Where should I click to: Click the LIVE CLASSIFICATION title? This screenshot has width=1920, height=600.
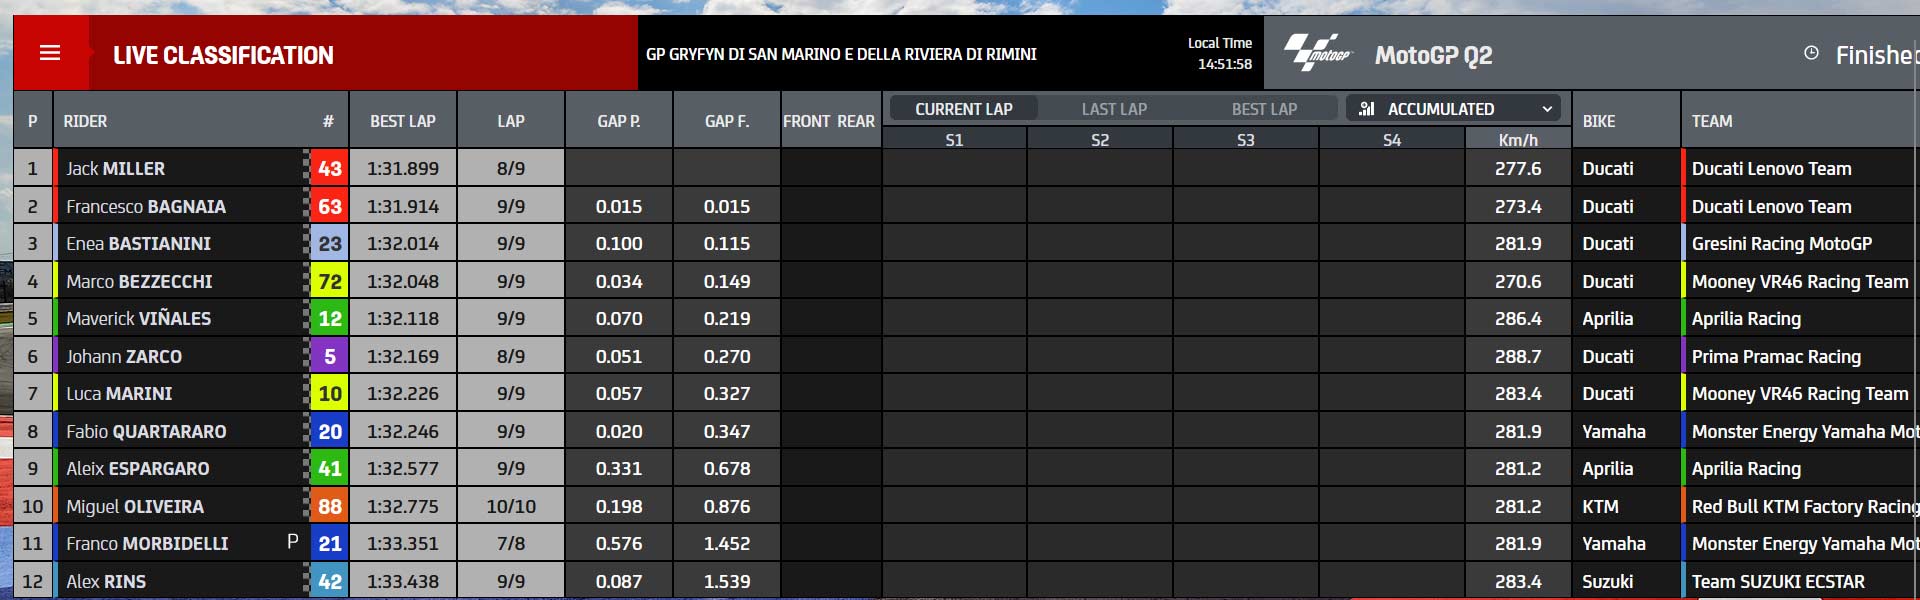click(x=223, y=55)
